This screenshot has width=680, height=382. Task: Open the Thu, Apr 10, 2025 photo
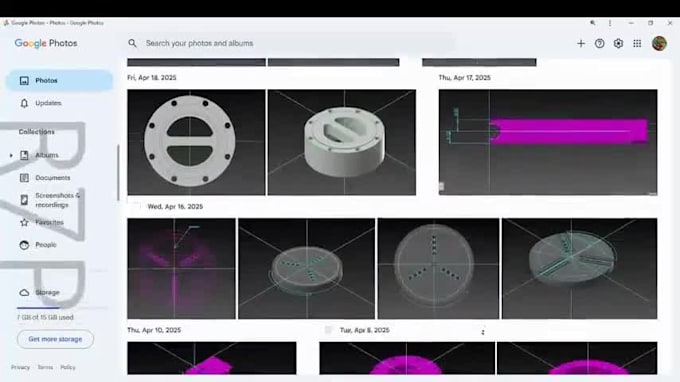(212, 358)
